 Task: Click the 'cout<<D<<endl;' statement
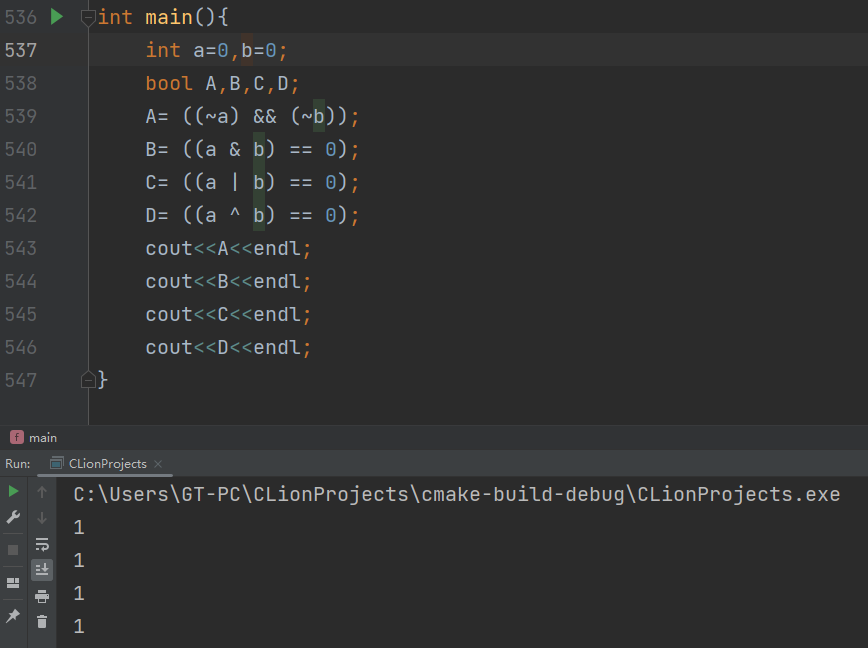coord(229,348)
